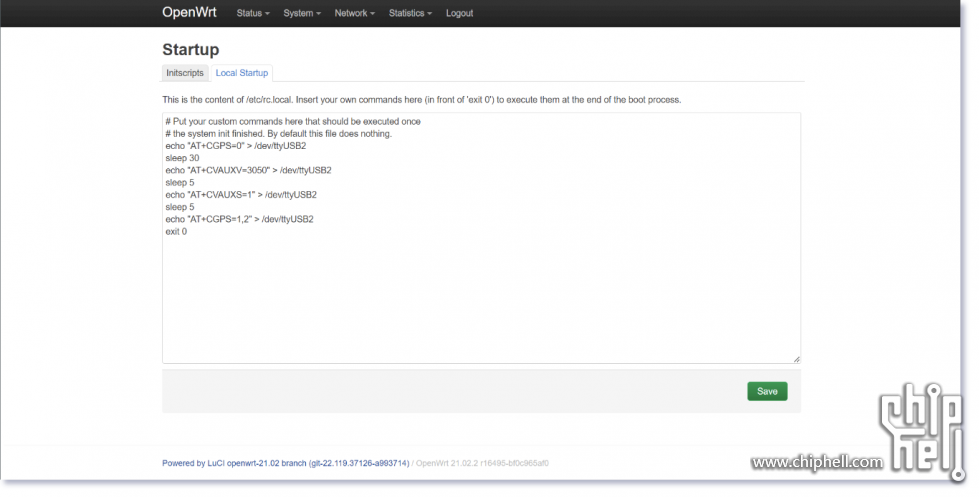Click the 'exit 0' line in editor
Screen dimensions: 979x497
[176, 232]
